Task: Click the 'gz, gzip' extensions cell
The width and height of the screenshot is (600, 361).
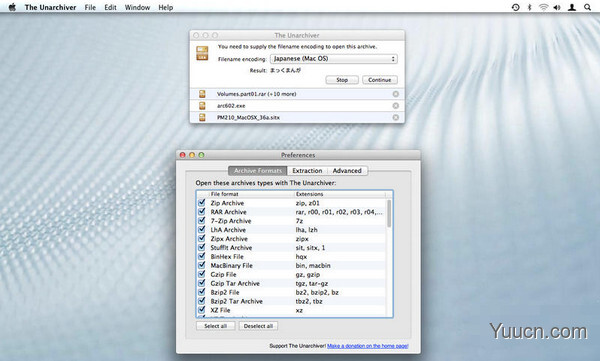Action: [308, 274]
